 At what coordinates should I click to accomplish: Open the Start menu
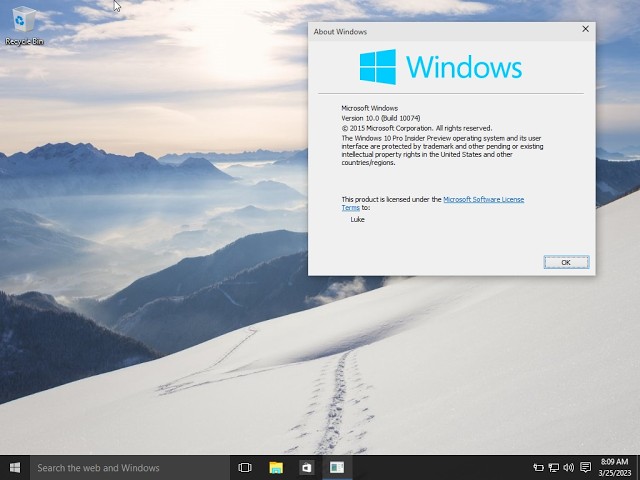(x=15, y=467)
